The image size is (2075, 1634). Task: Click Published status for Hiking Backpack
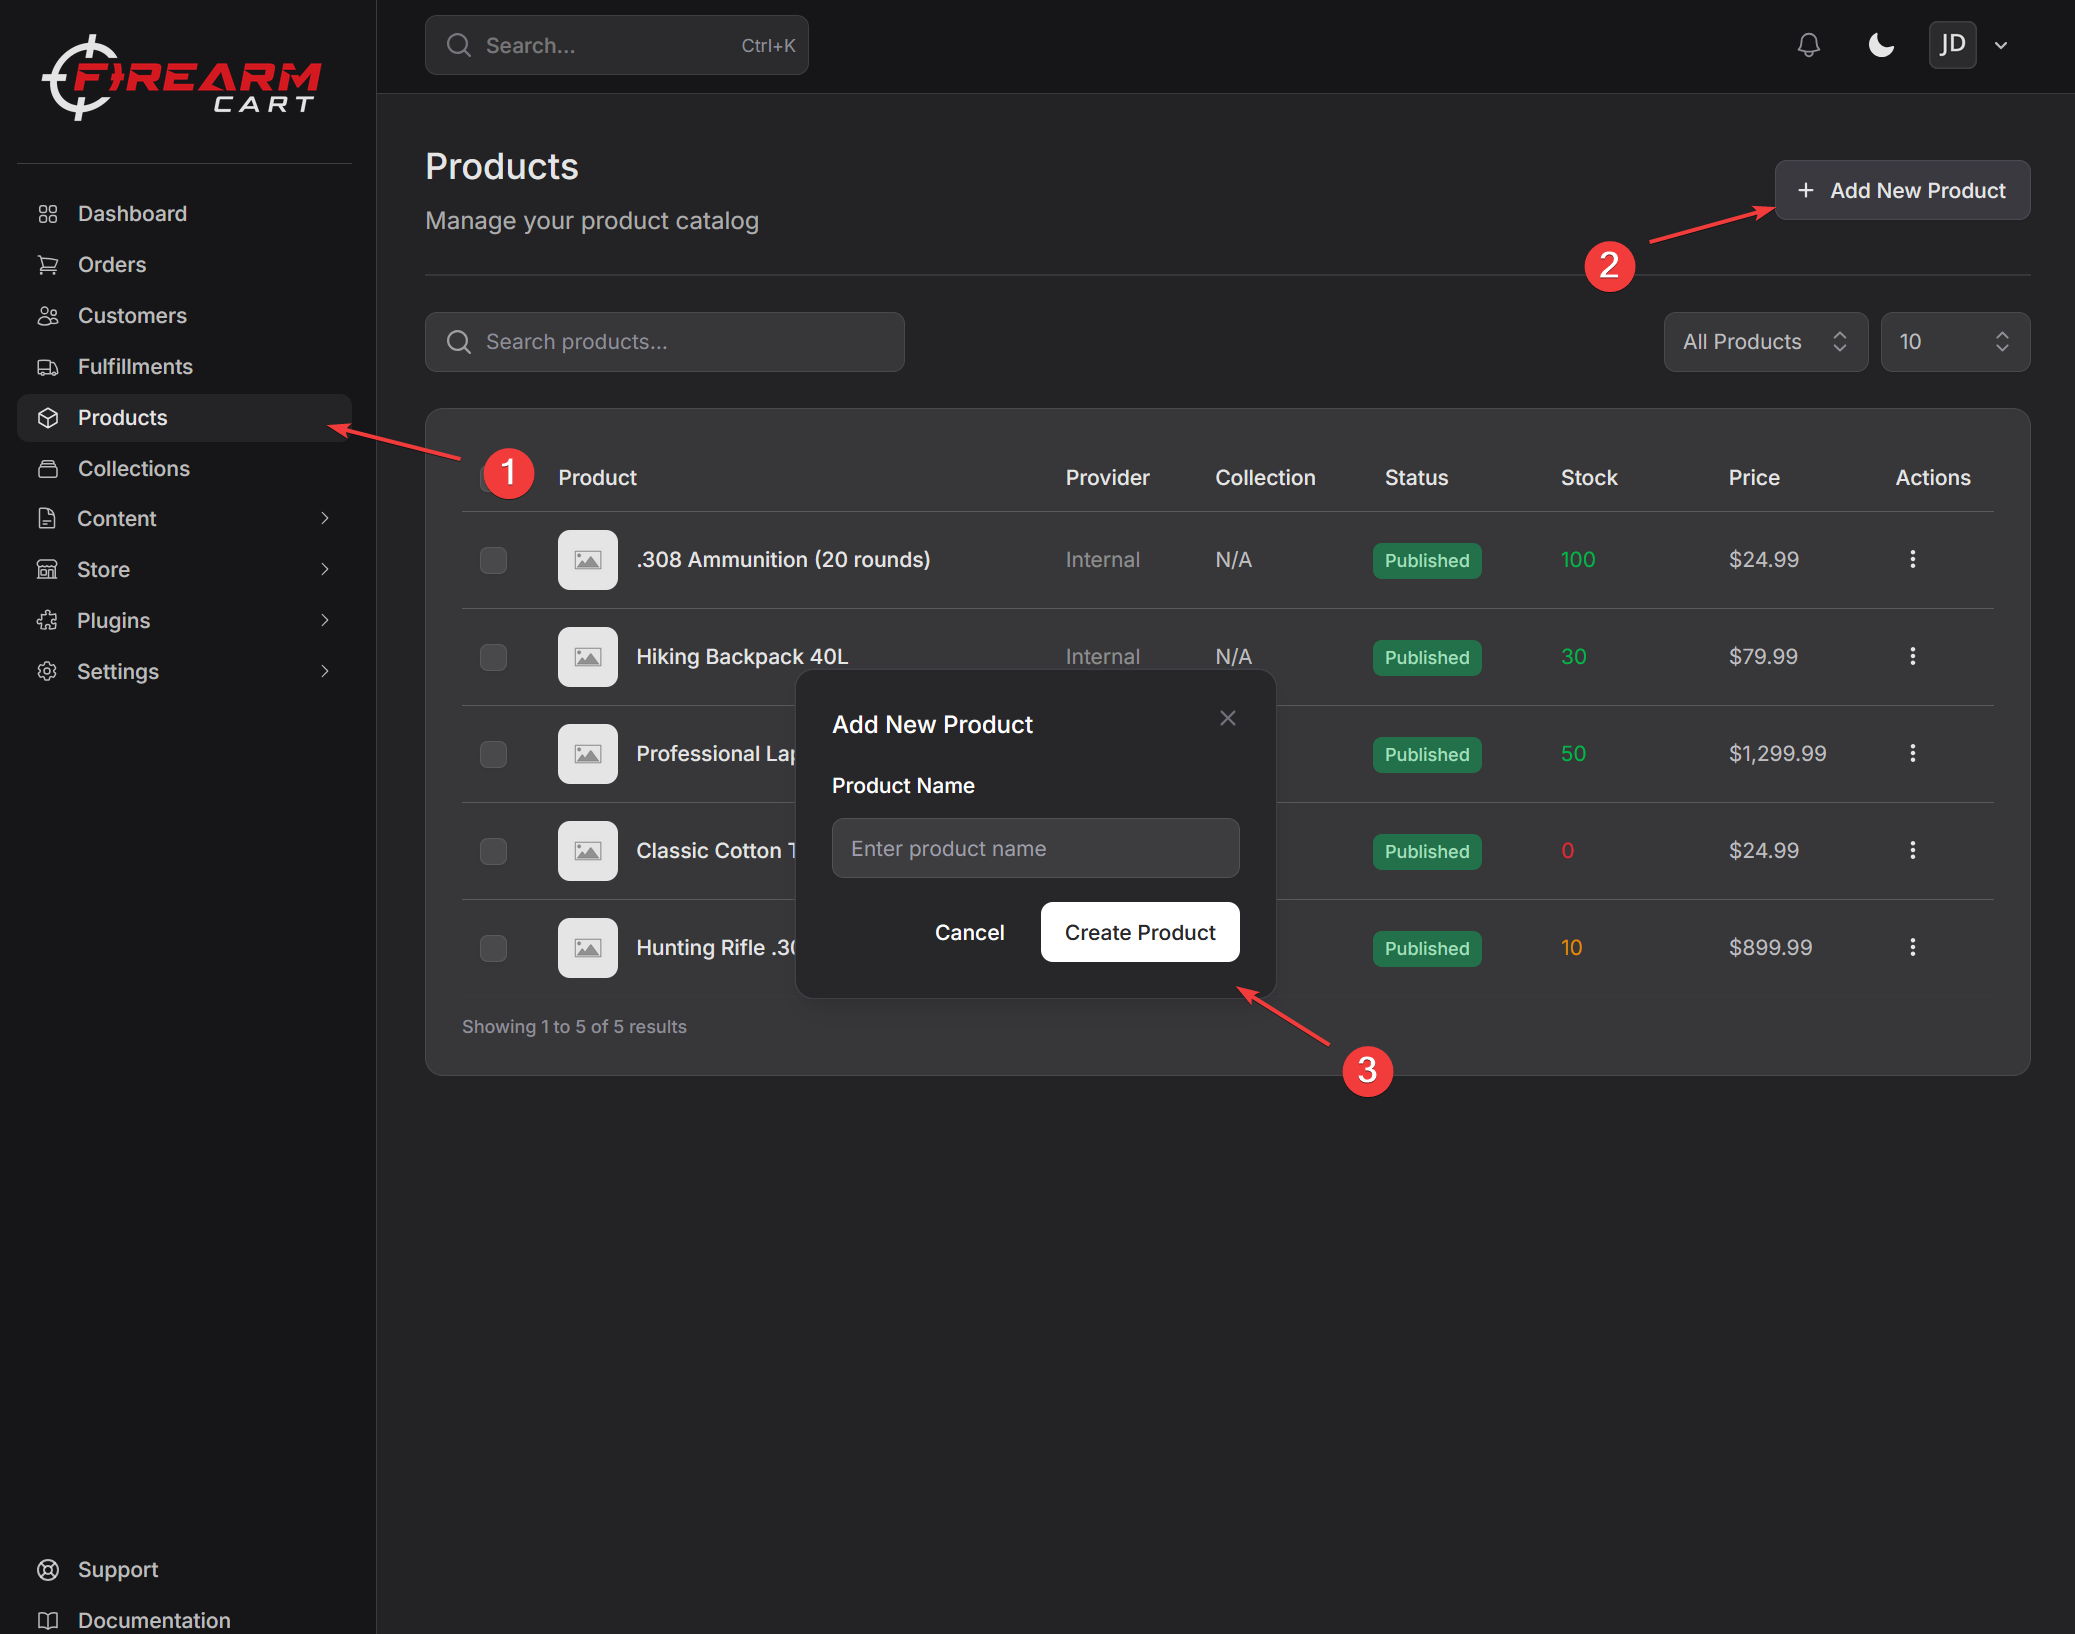click(x=1427, y=658)
